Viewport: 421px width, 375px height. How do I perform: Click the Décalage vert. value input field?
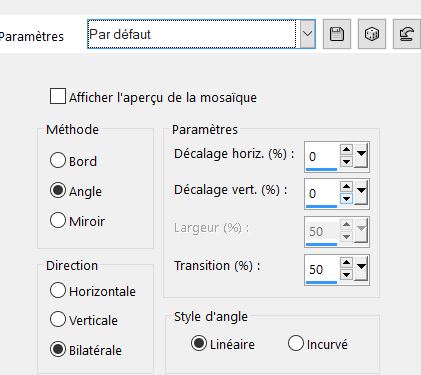point(322,193)
